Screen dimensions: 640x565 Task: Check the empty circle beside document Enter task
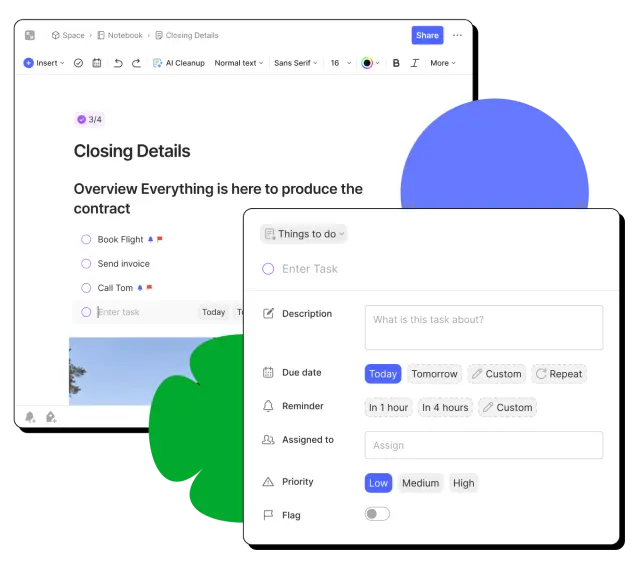point(86,312)
